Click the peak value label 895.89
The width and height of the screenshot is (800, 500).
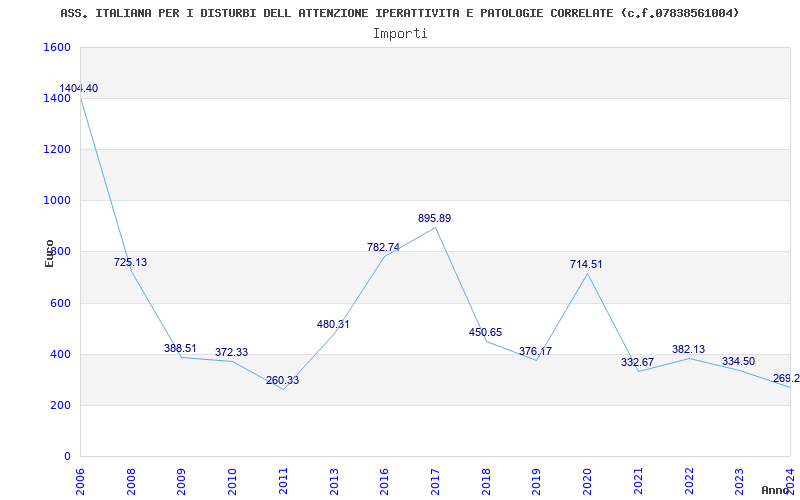435,218
